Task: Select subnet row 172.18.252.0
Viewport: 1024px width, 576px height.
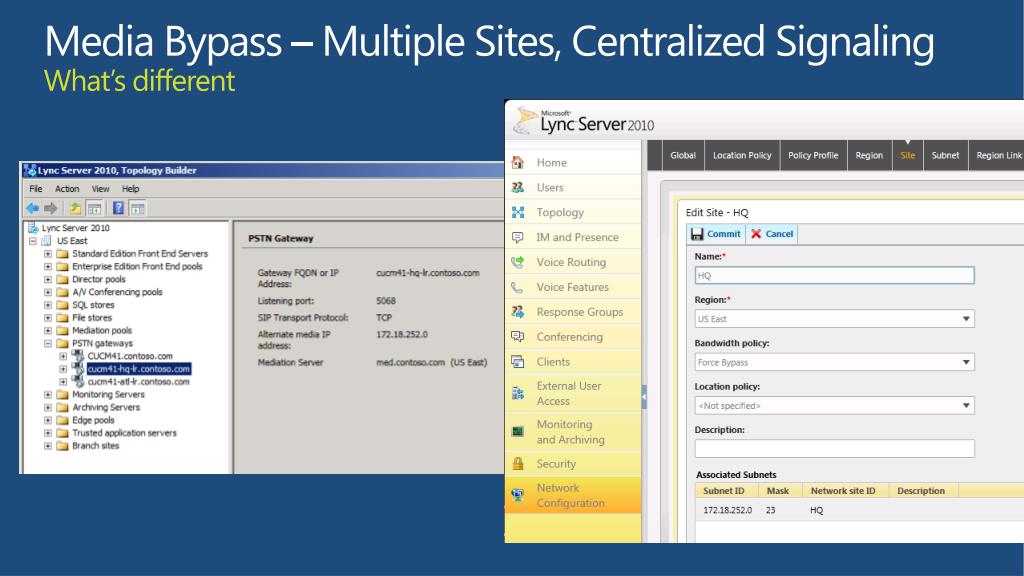Action: tap(859, 510)
